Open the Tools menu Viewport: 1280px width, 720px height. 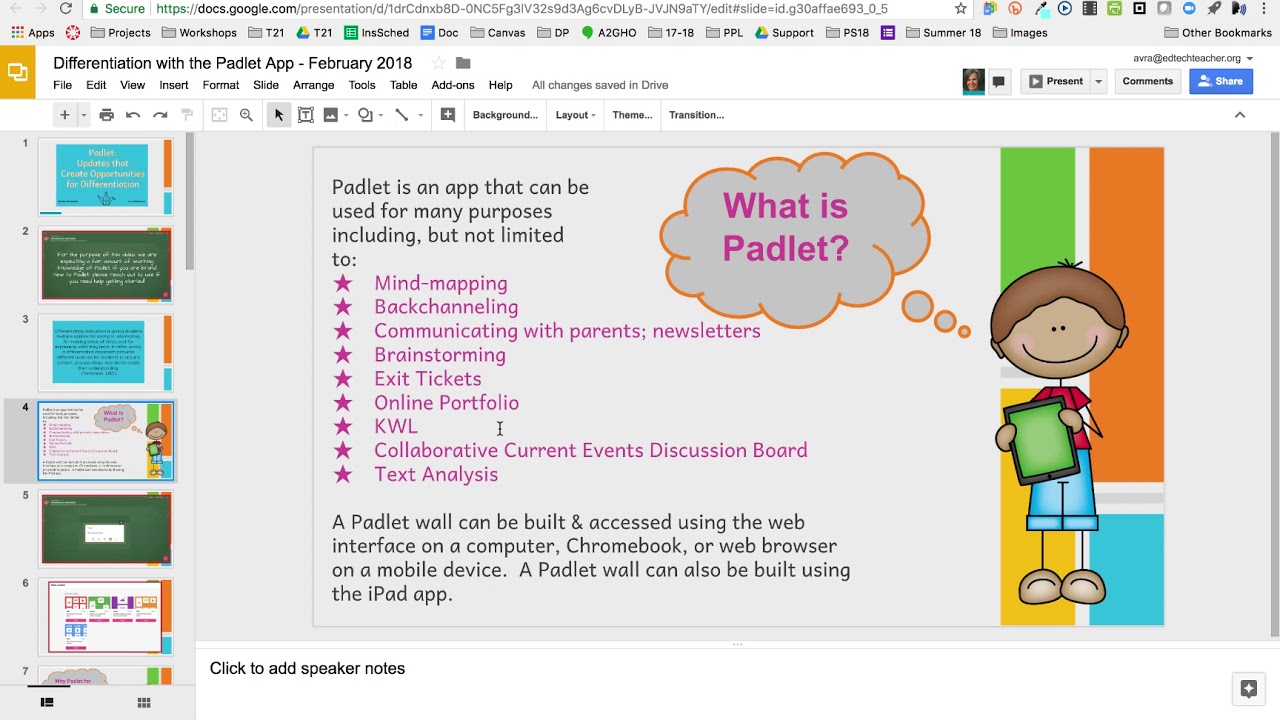point(362,85)
